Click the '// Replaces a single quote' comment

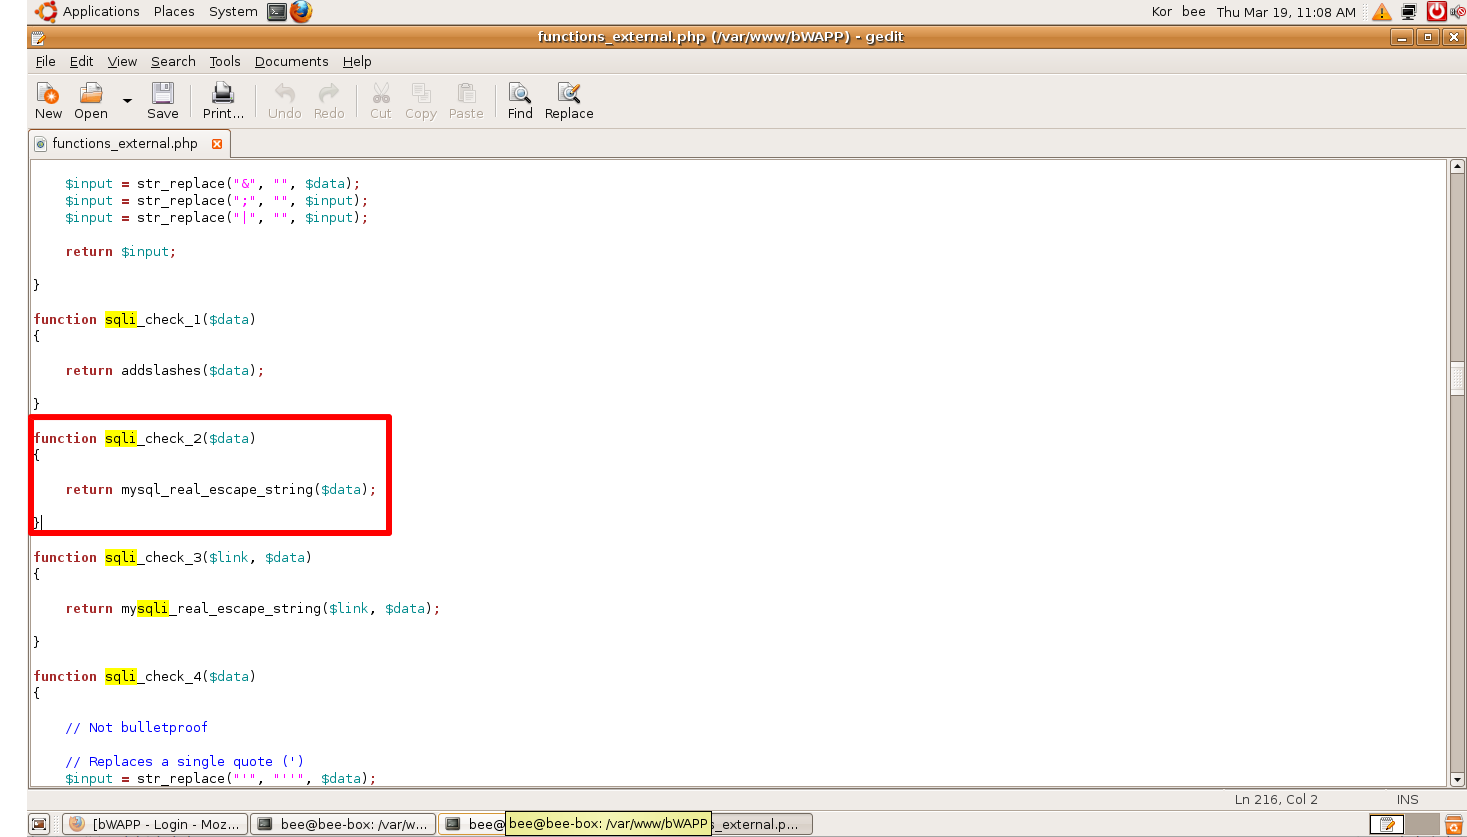click(185, 762)
